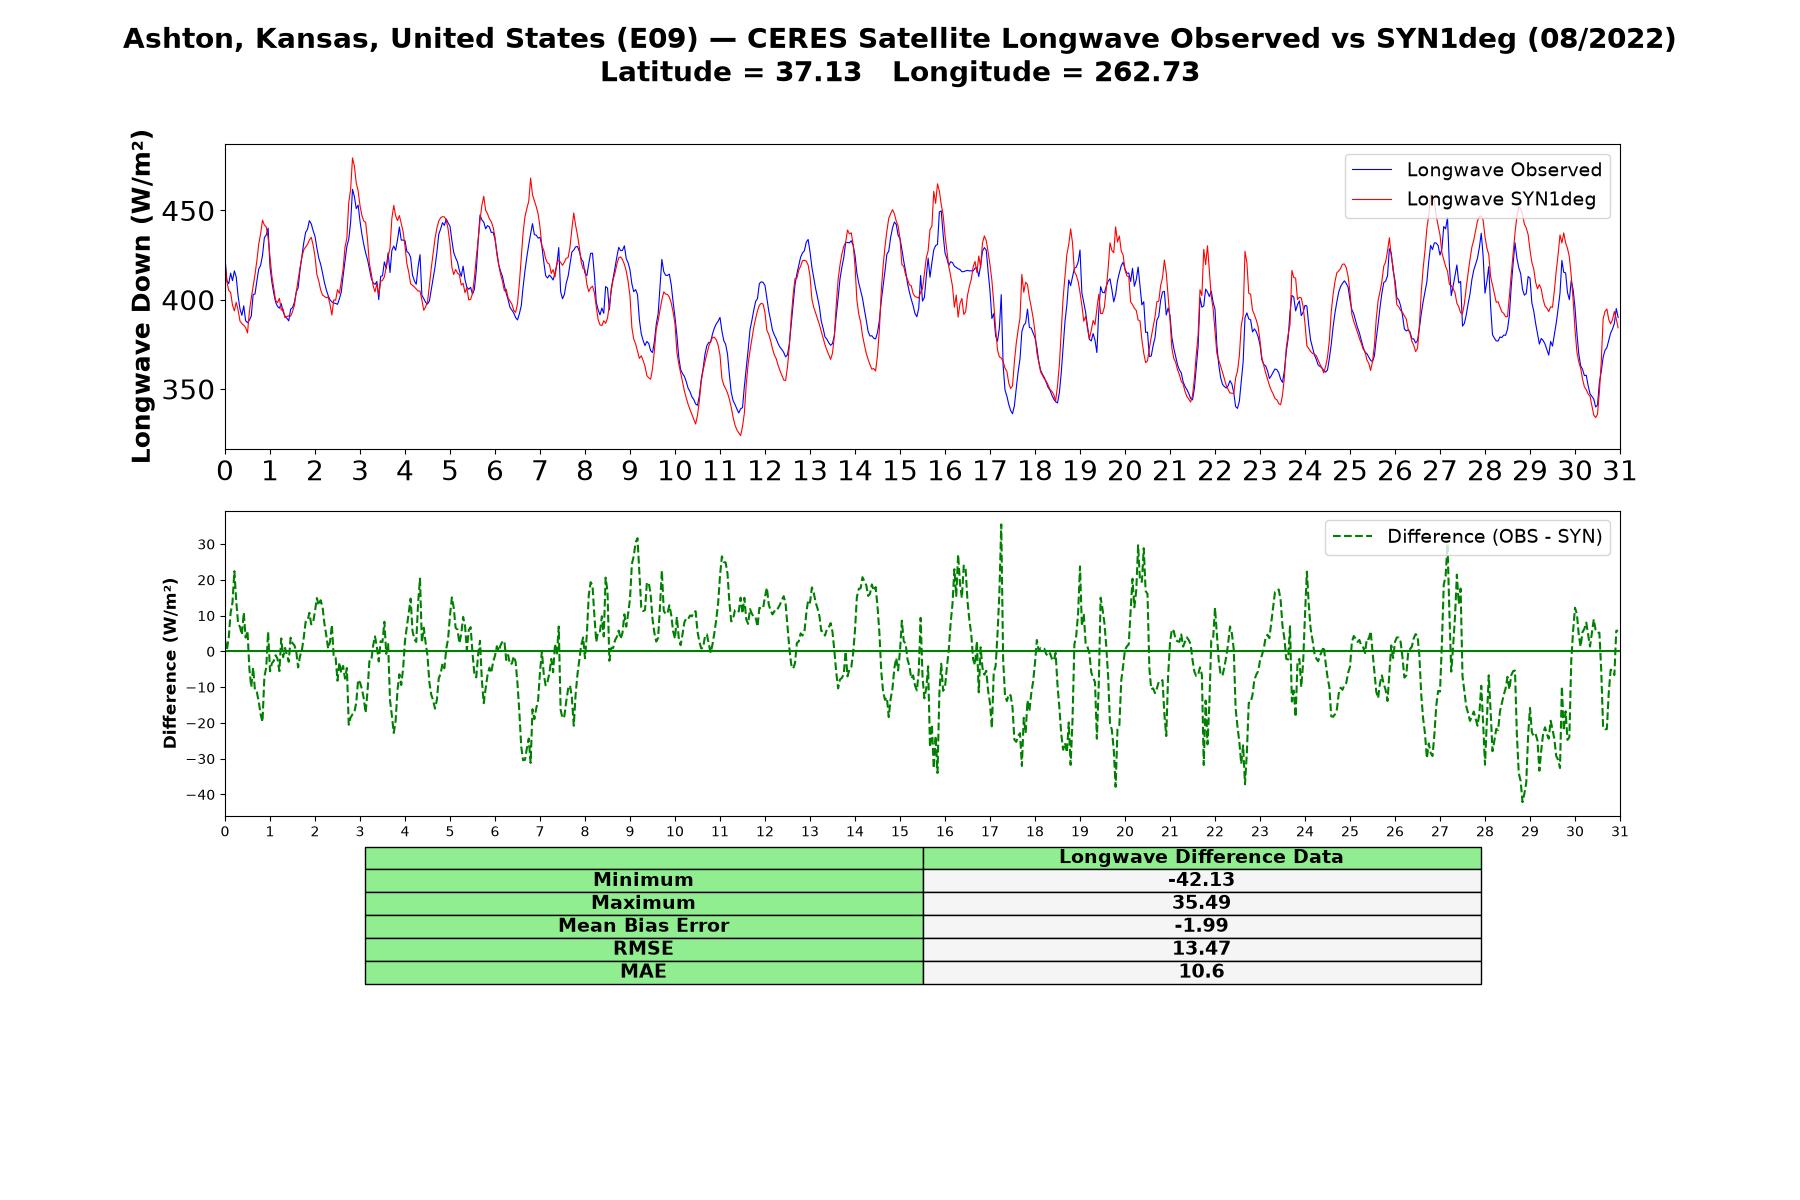The image size is (1800, 1200).
Task: Click the Longwave Difference Data table header
Action: pyautogui.click(x=1201, y=858)
